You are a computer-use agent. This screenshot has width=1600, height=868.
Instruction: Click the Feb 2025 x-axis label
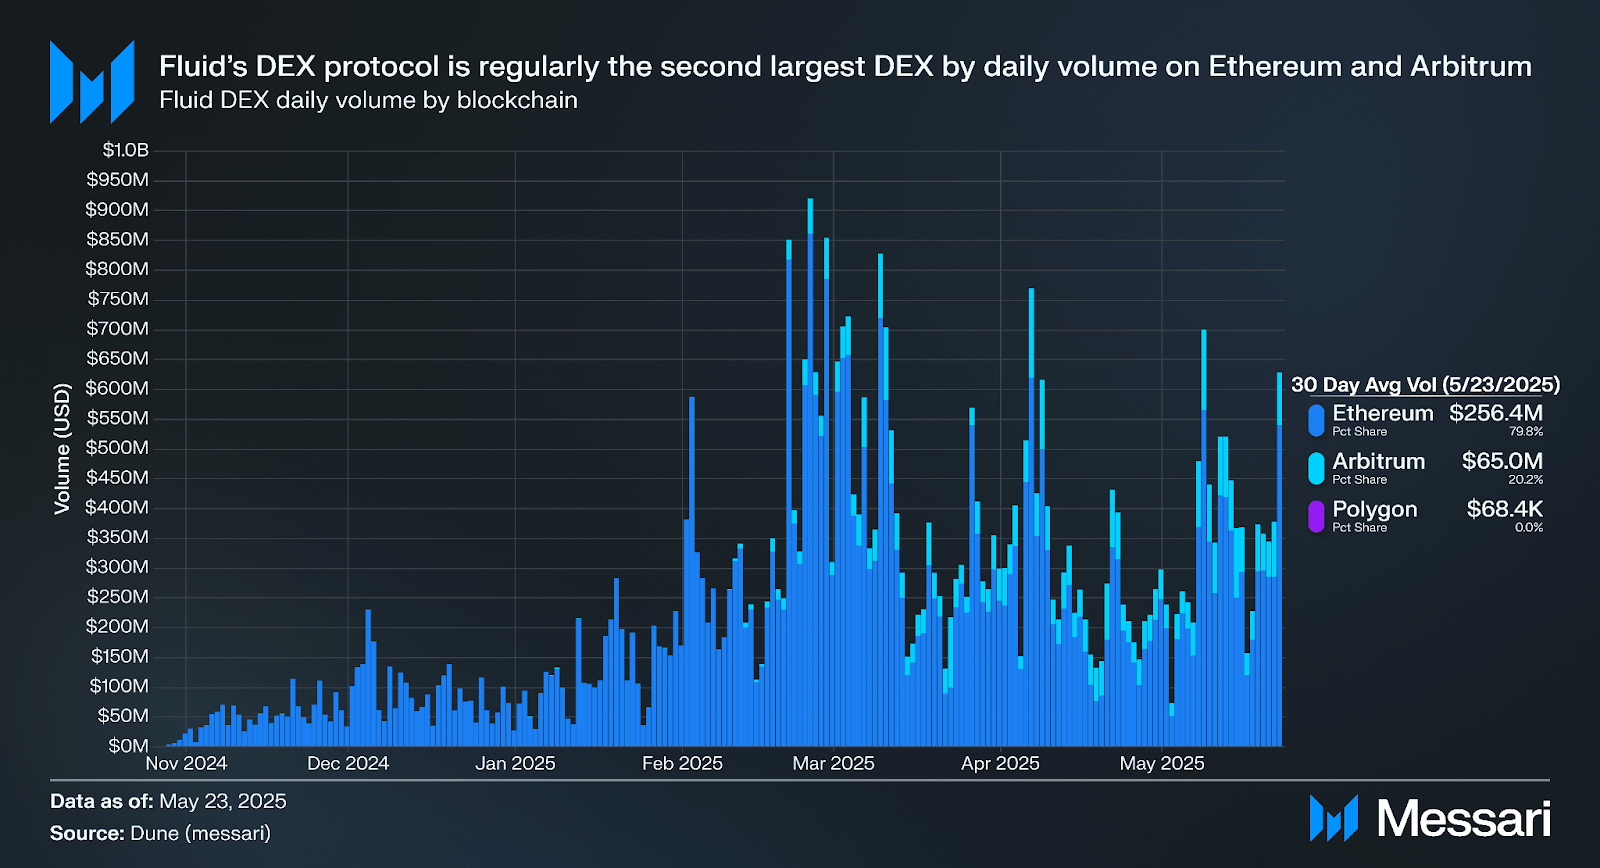682,763
